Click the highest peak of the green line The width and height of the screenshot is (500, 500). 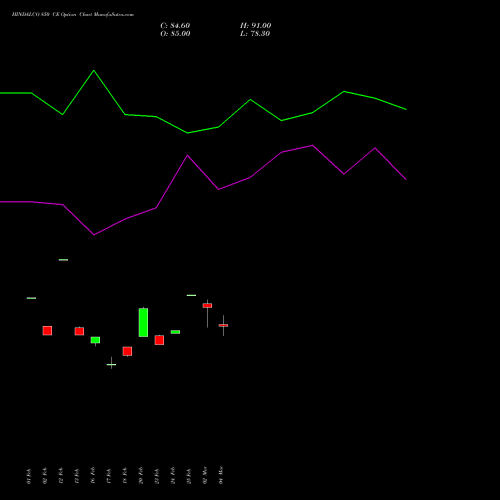pos(94,71)
